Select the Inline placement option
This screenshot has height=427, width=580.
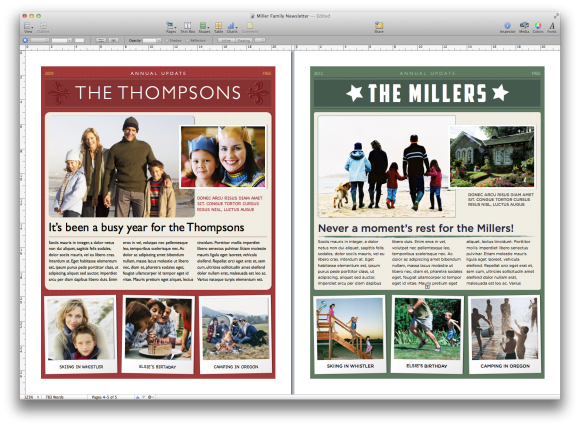tap(226, 40)
